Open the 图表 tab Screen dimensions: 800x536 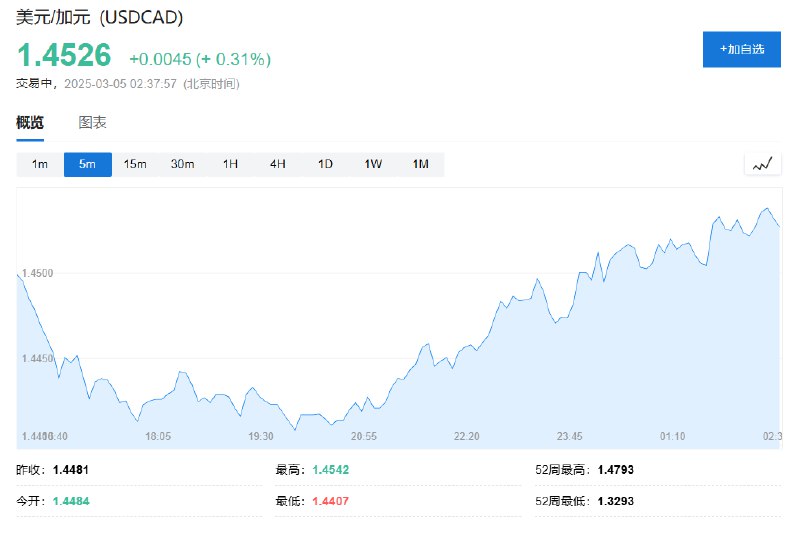tap(92, 122)
